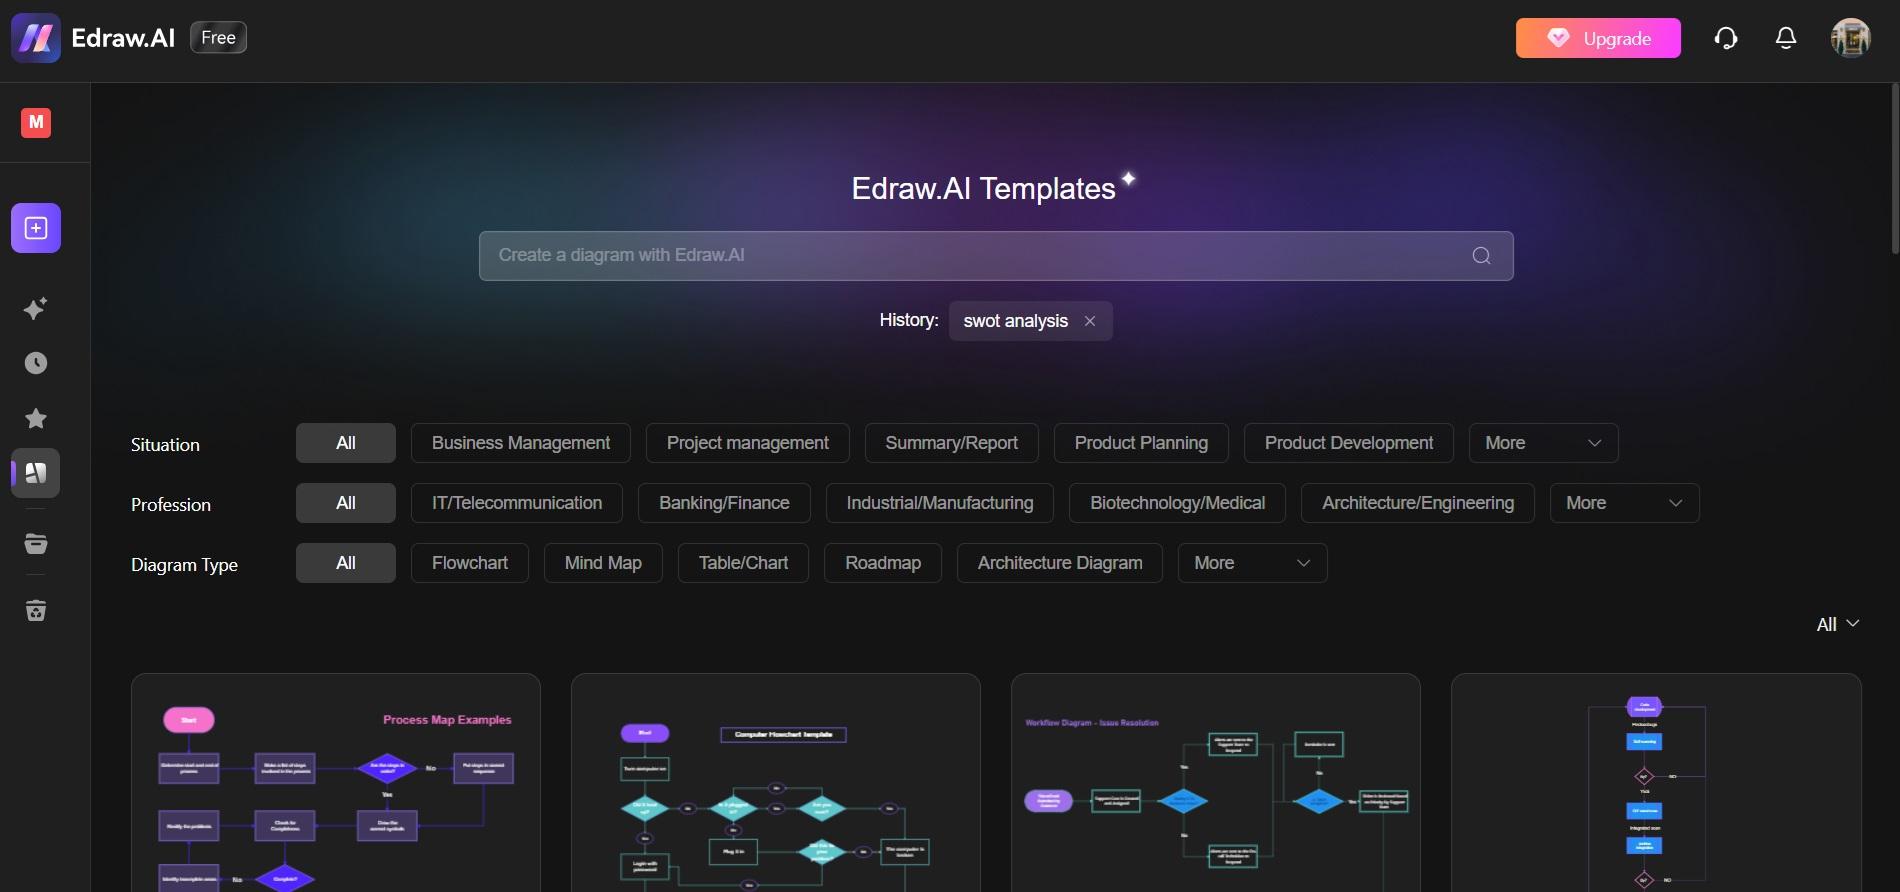Open Recent files clock icon
The height and width of the screenshot is (892, 1900).
click(36, 363)
